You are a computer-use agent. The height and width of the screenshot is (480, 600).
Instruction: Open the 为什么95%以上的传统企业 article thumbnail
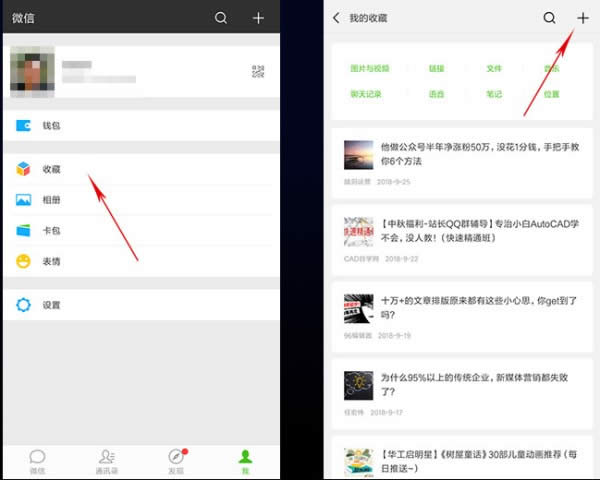(359, 385)
